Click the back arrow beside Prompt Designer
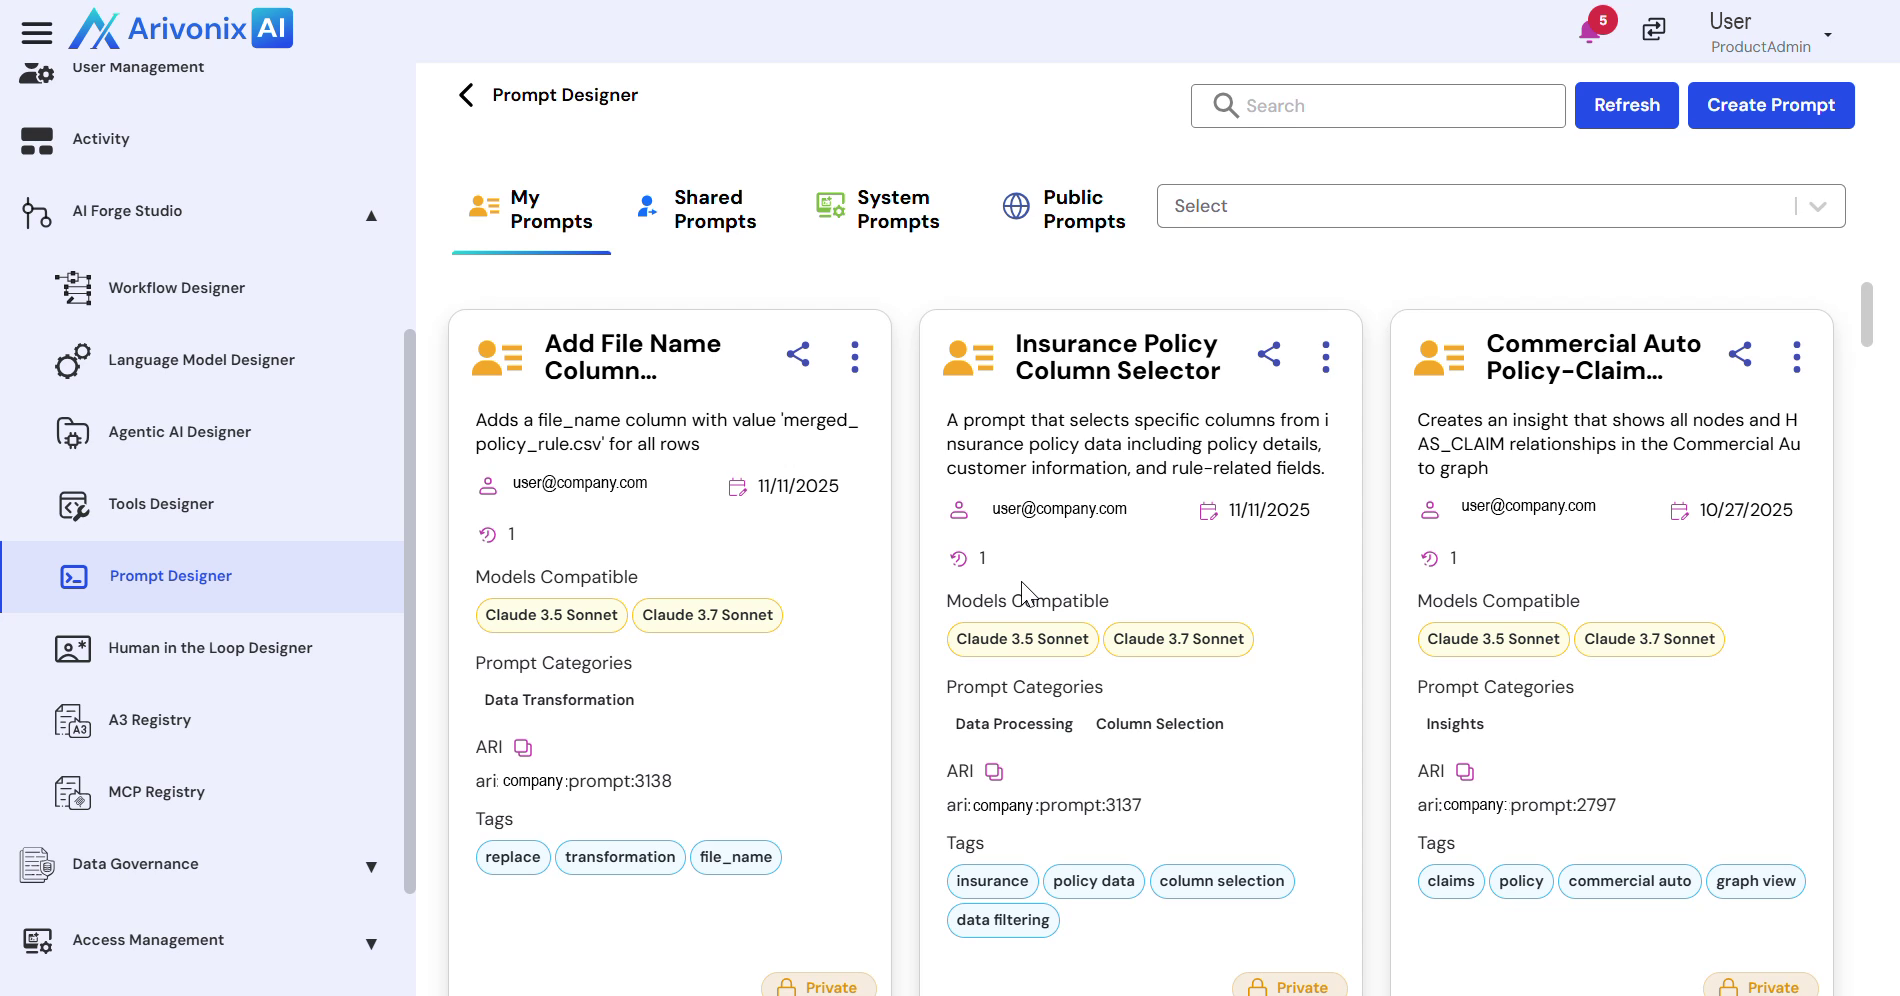Viewport: 1900px width, 996px height. pyautogui.click(x=466, y=95)
